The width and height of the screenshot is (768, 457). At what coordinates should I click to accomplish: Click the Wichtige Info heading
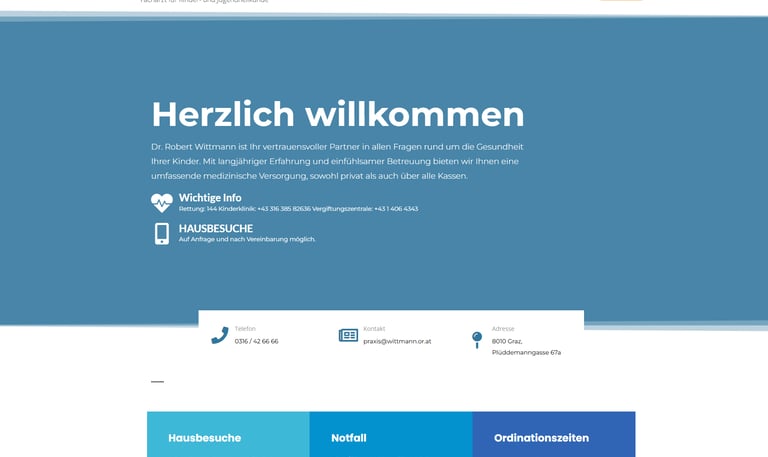point(210,197)
